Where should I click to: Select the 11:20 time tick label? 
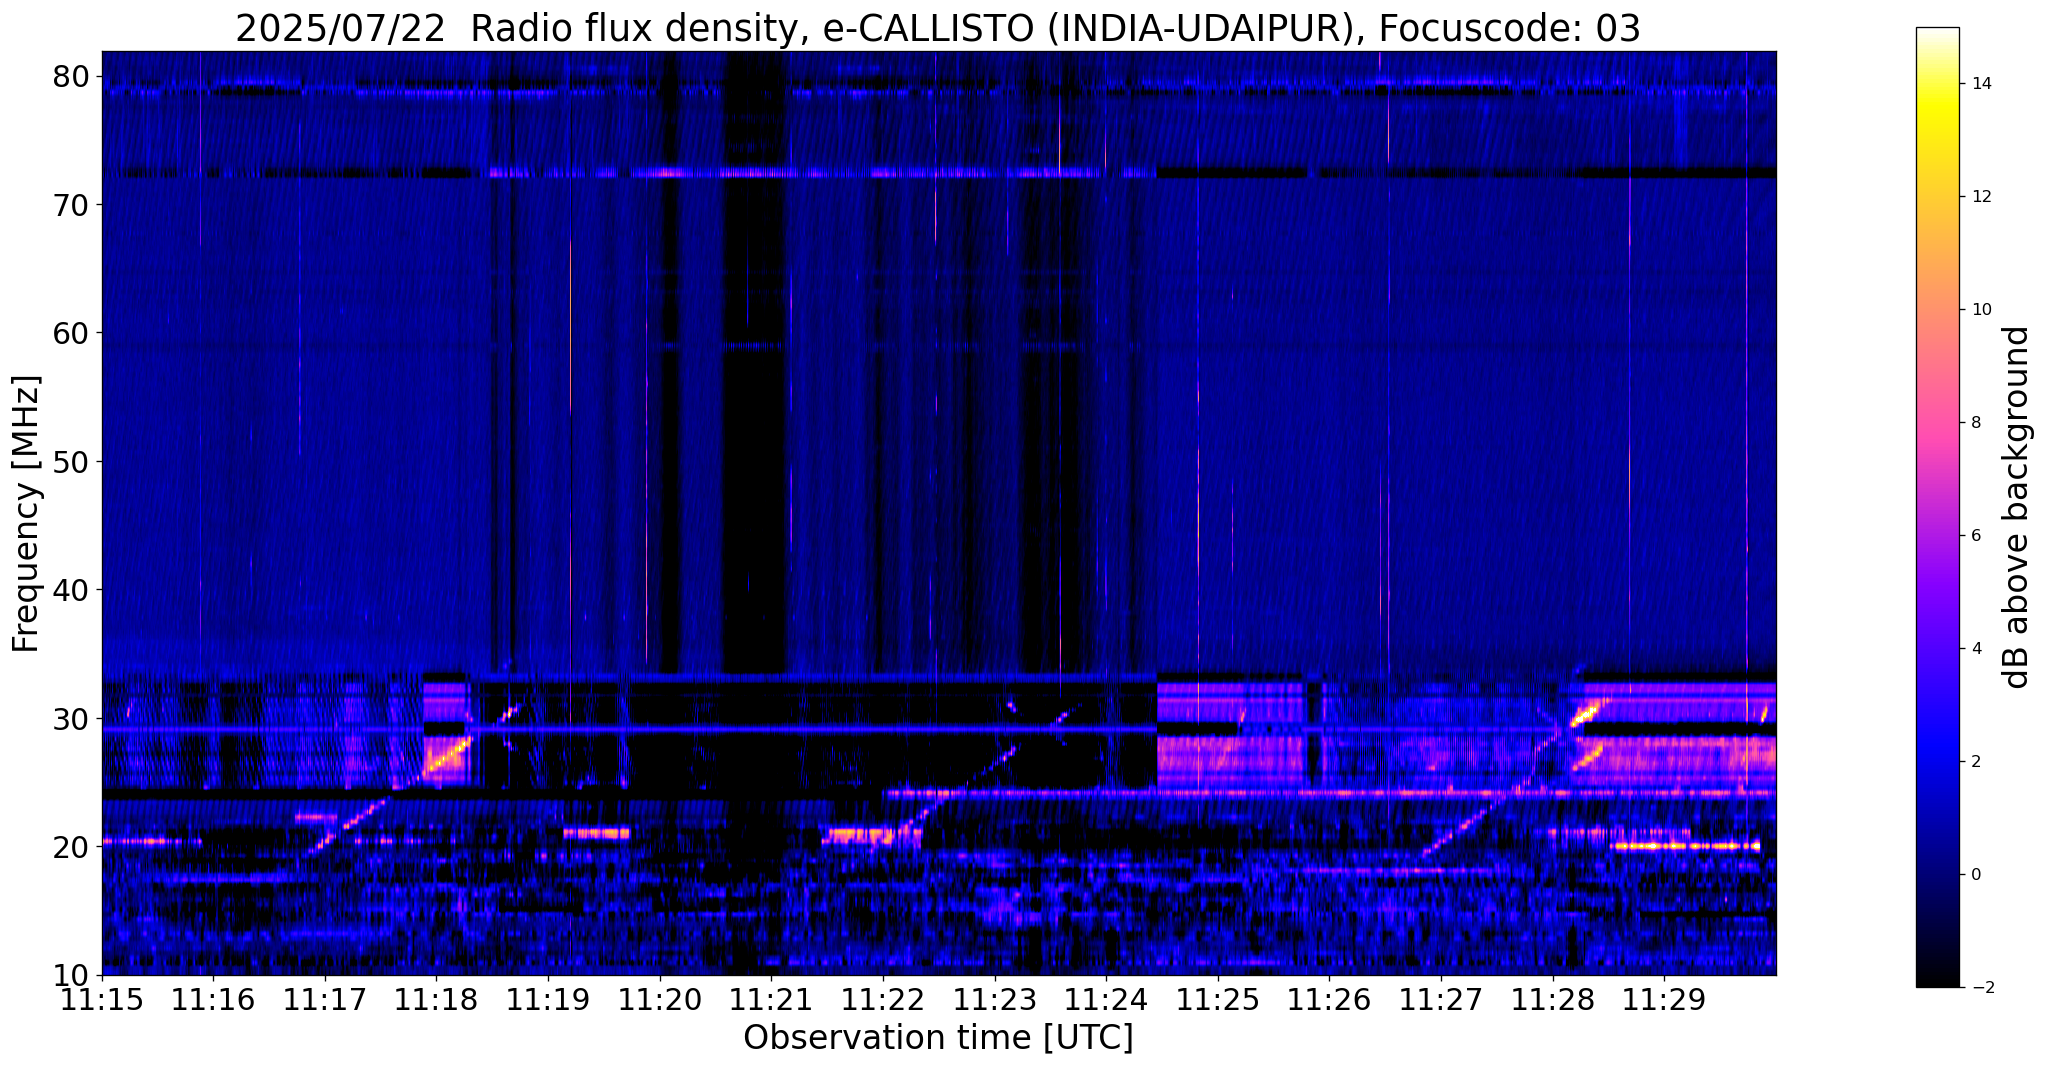[x=660, y=1000]
